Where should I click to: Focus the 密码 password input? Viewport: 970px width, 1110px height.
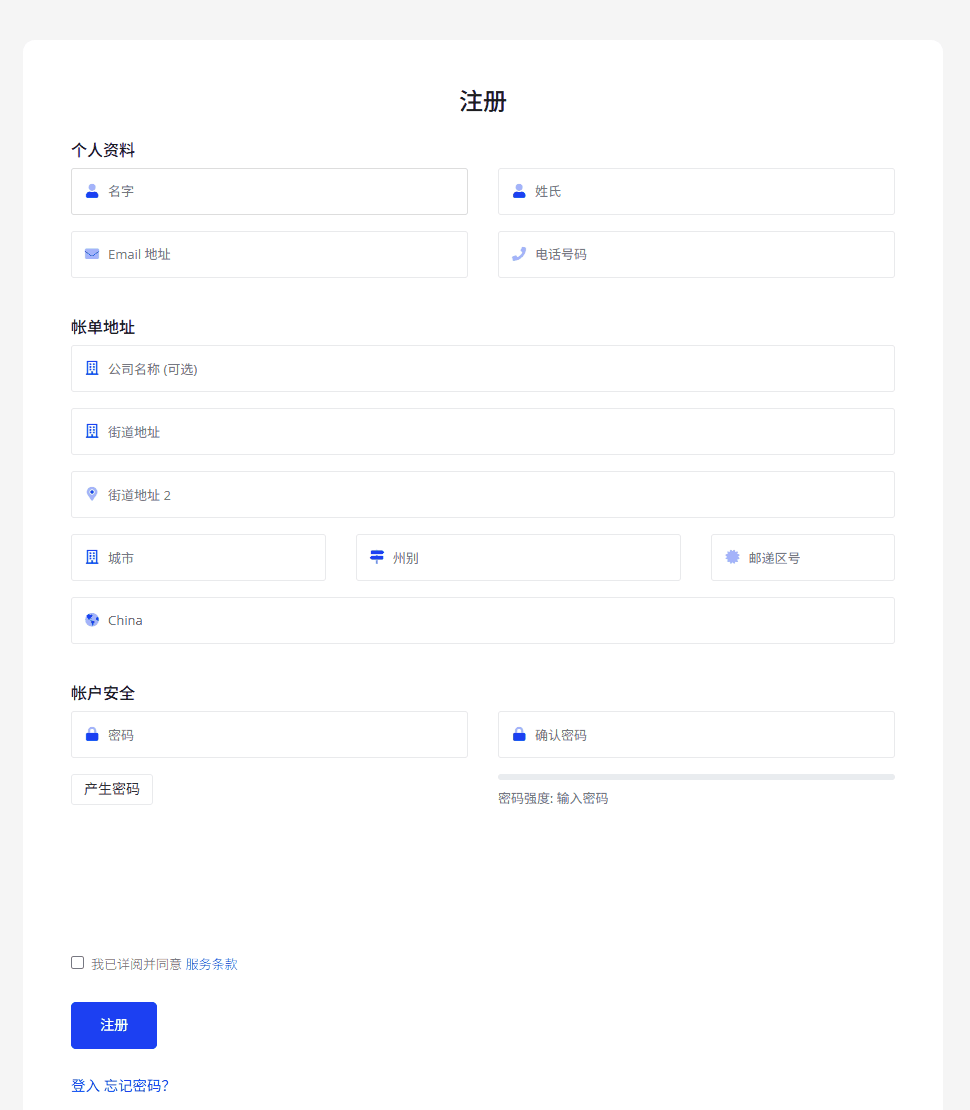tap(269, 734)
